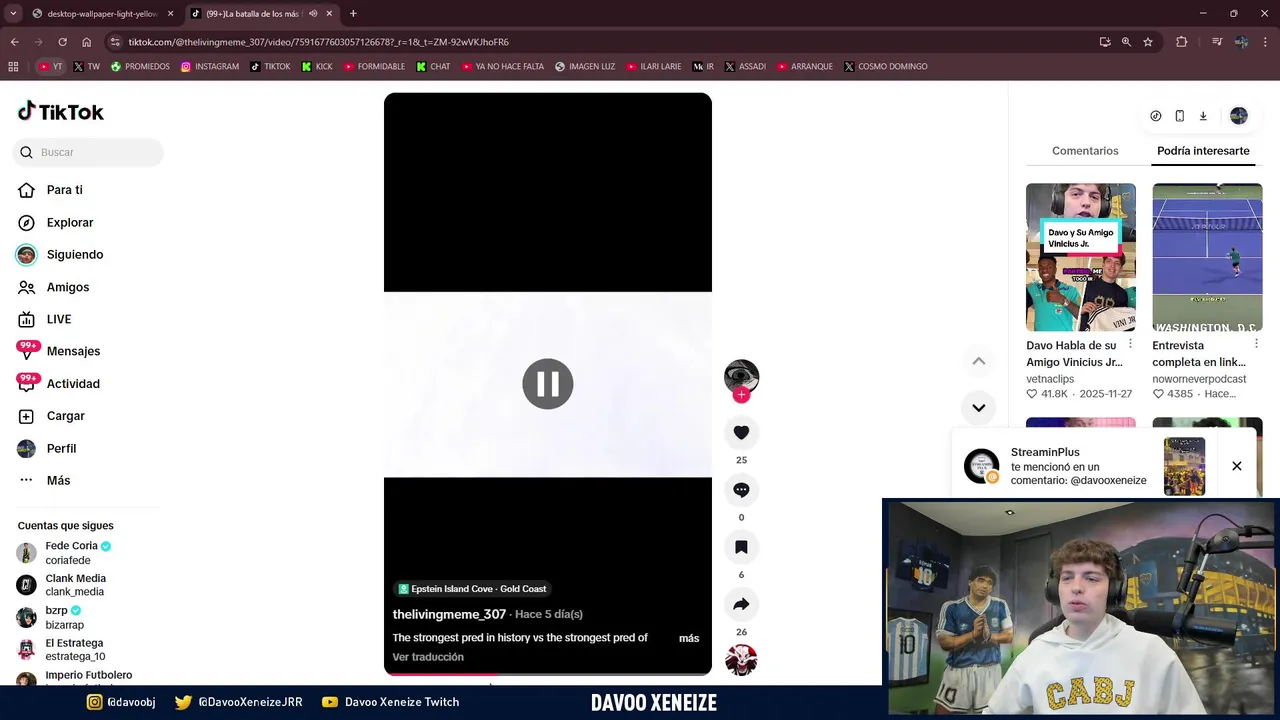The height and width of the screenshot is (720, 1280).
Task: Open creator avatar beside video
Action: (x=741, y=376)
